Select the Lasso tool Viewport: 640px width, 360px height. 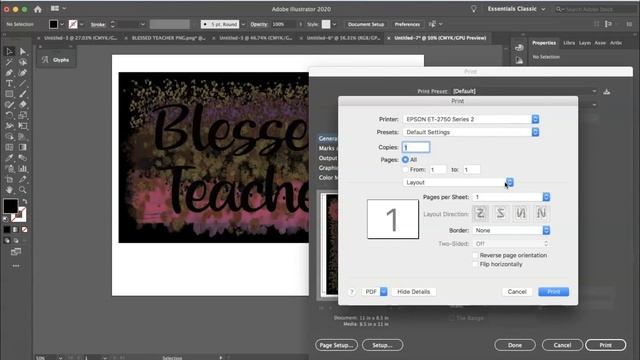coord(23,62)
